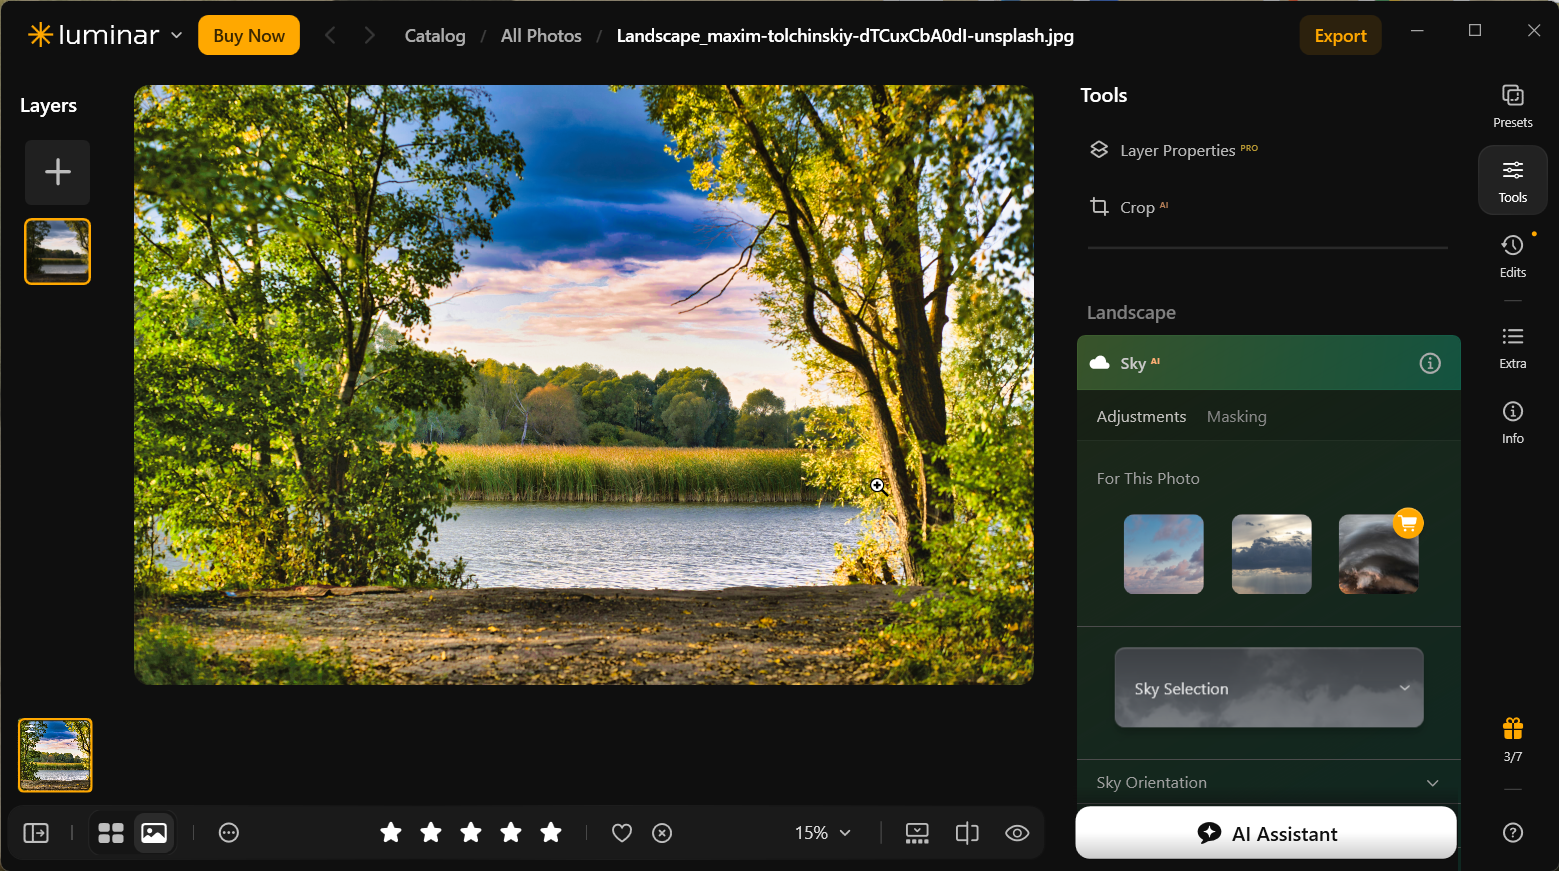
Task: Open the Presets panel
Action: click(x=1512, y=106)
